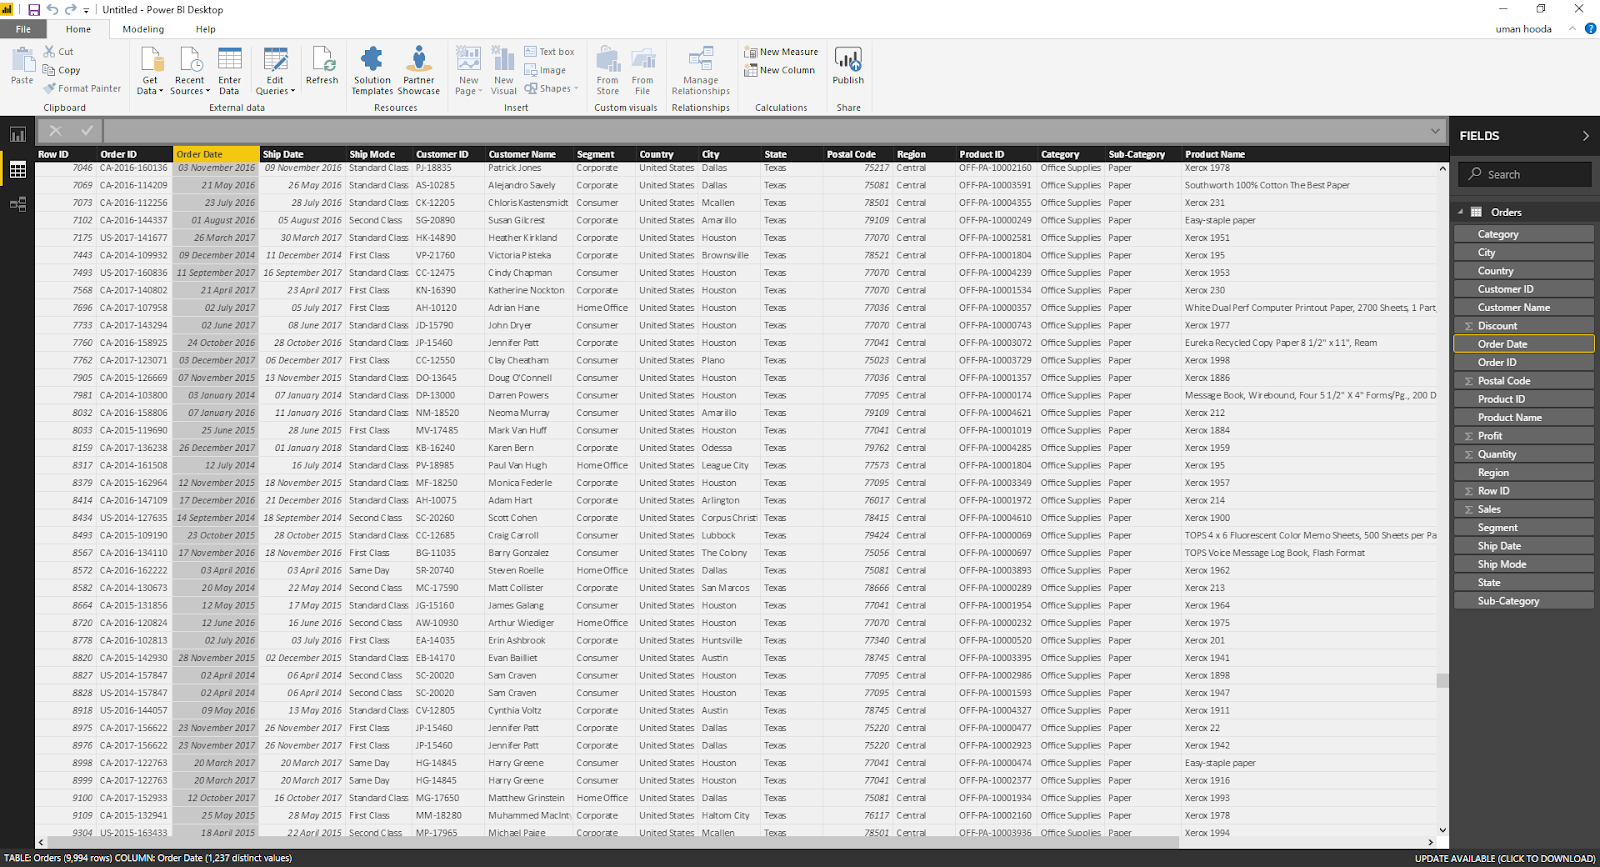Switch to Relationships view in left sidebar
This screenshot has height=867, width=1600.
(x=18, y=205)
